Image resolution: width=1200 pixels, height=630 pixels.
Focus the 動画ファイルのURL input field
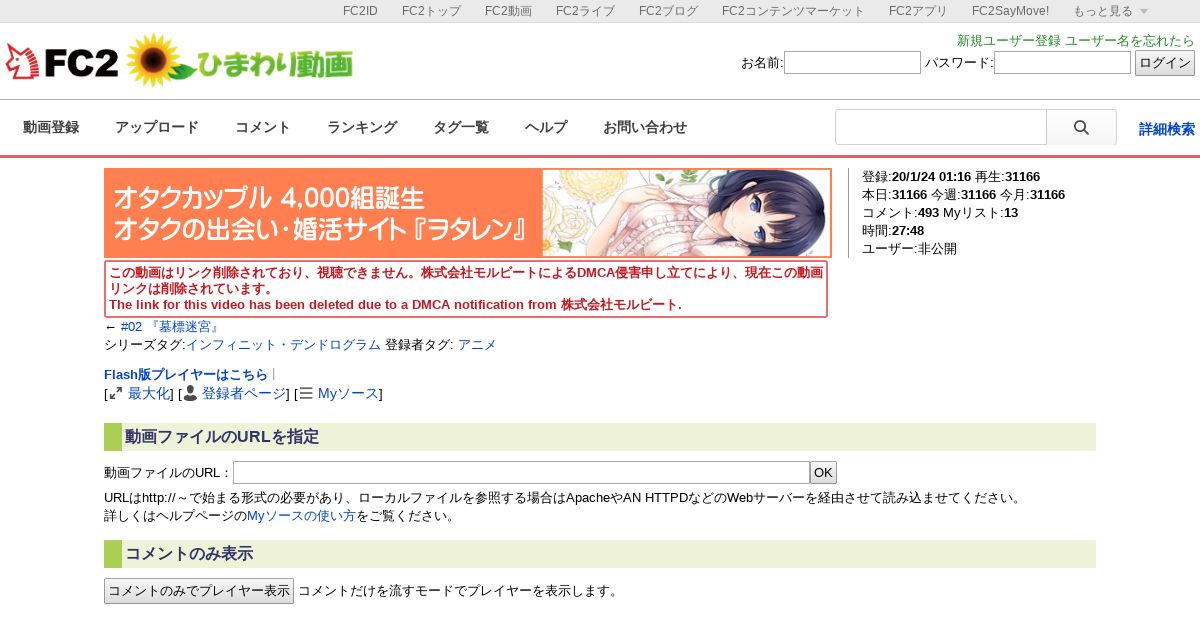(x=521, y=473)
